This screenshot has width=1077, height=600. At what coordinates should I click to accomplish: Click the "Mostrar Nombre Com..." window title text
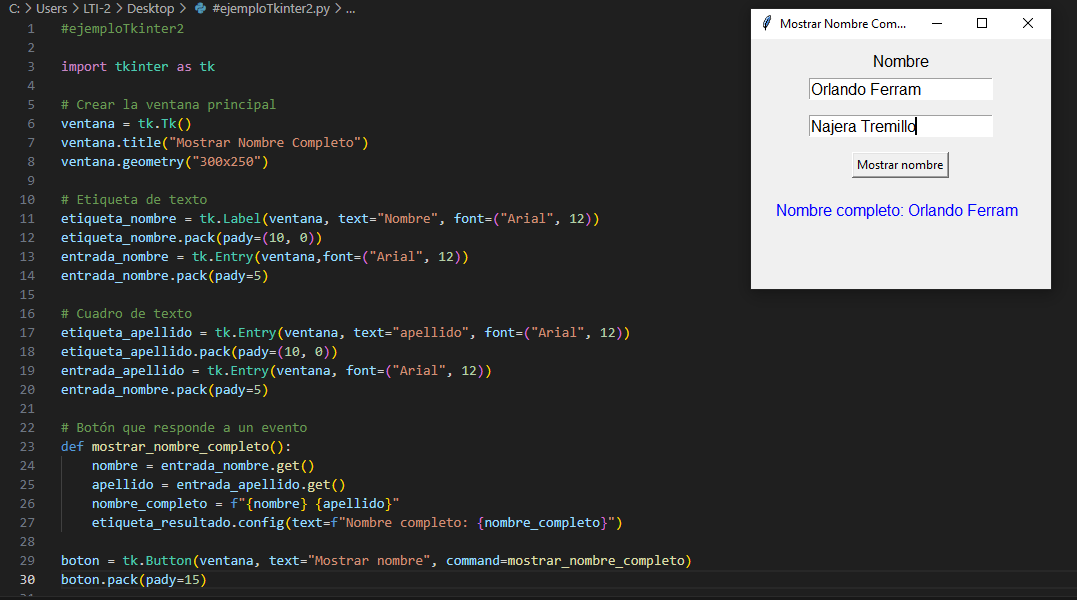pyautogui.click(x=842, y=23)
